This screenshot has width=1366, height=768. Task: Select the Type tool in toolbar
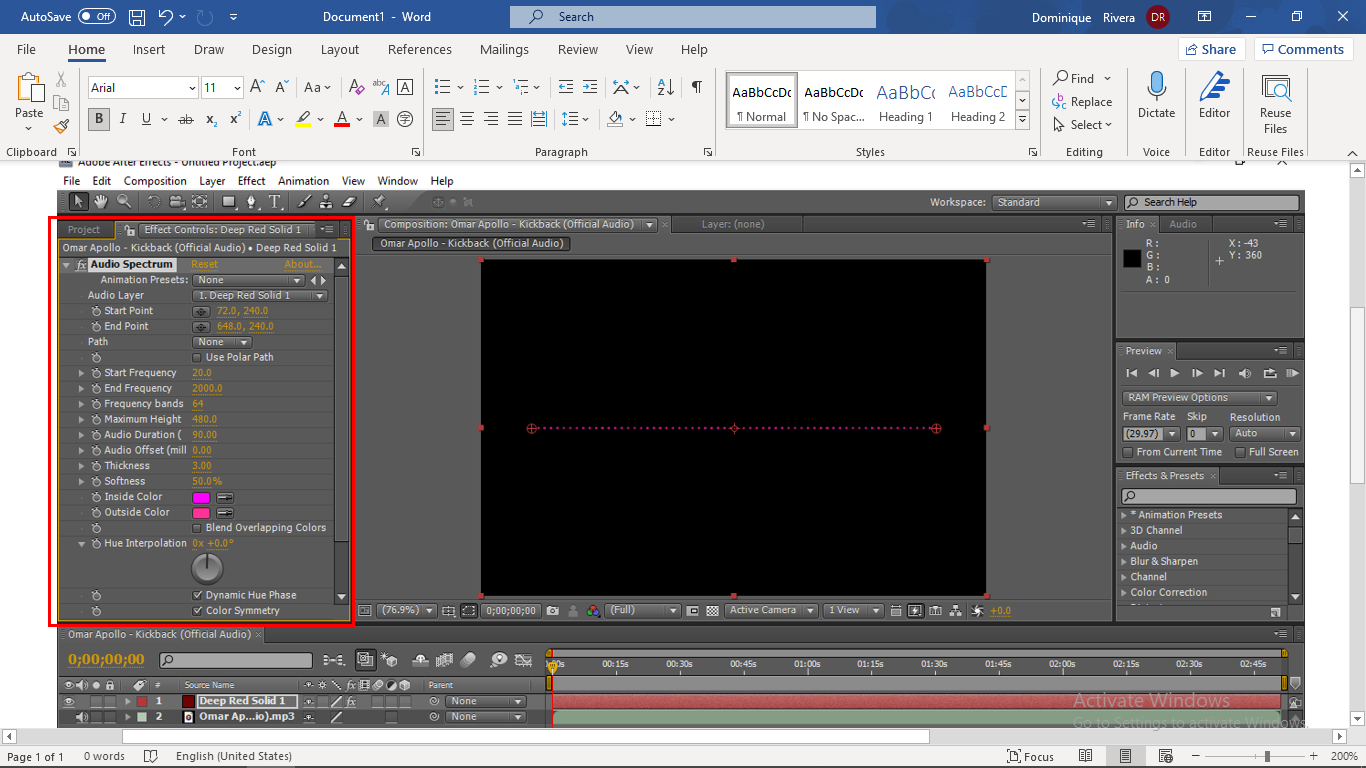[x=274, y=202]
